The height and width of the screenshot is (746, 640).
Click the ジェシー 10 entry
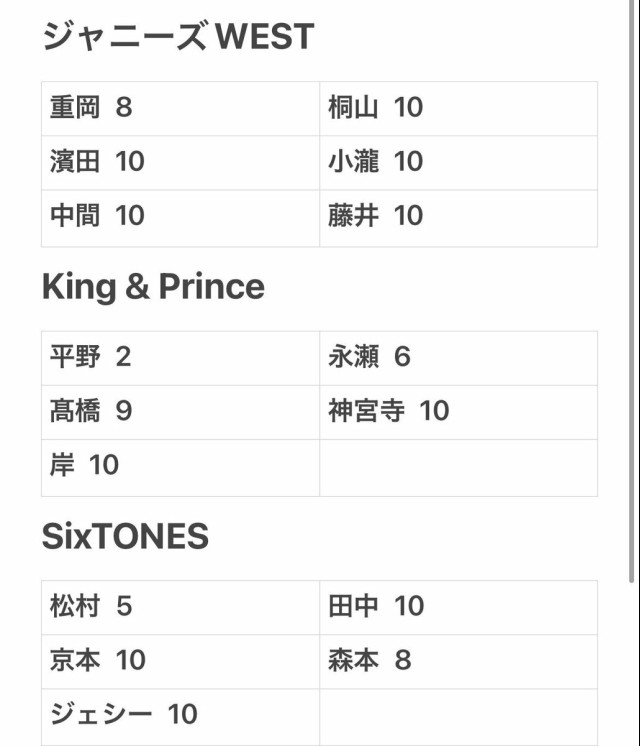[x=180, y=717]
